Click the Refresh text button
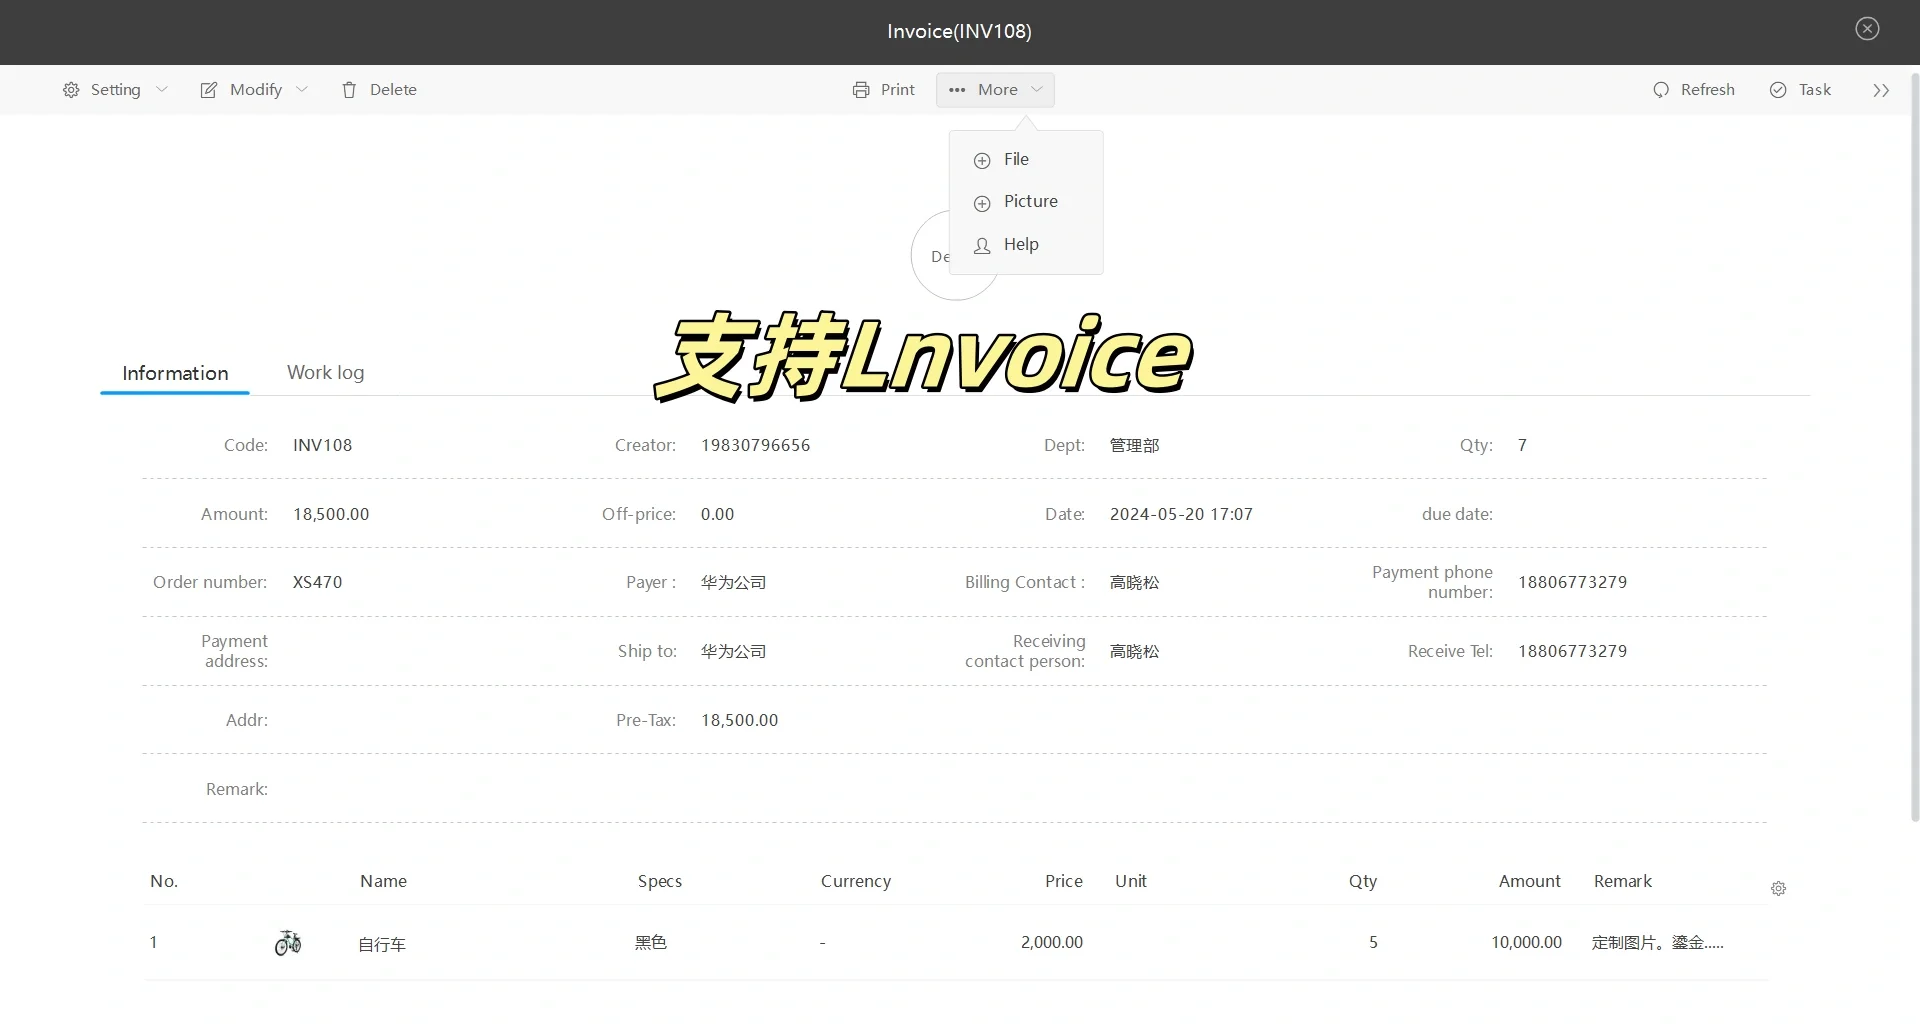The width and height of the screenshot is (1920, 1026). point(1708,89)
